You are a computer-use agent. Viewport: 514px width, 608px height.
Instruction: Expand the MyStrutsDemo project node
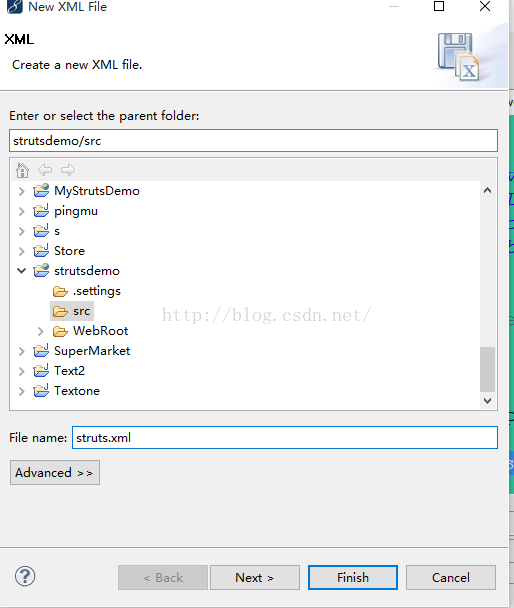click(22, 191)
